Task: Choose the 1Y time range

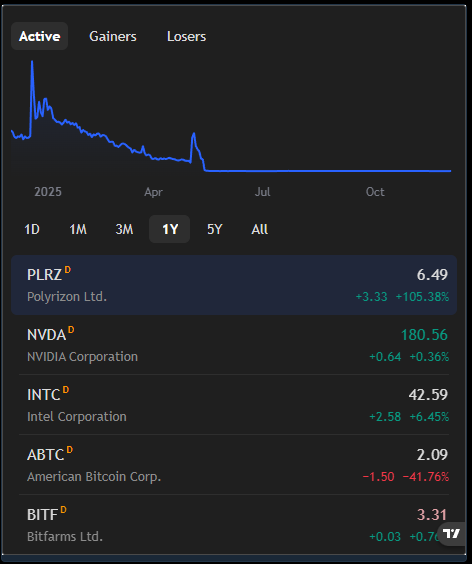Action: (x=170, y=229)
